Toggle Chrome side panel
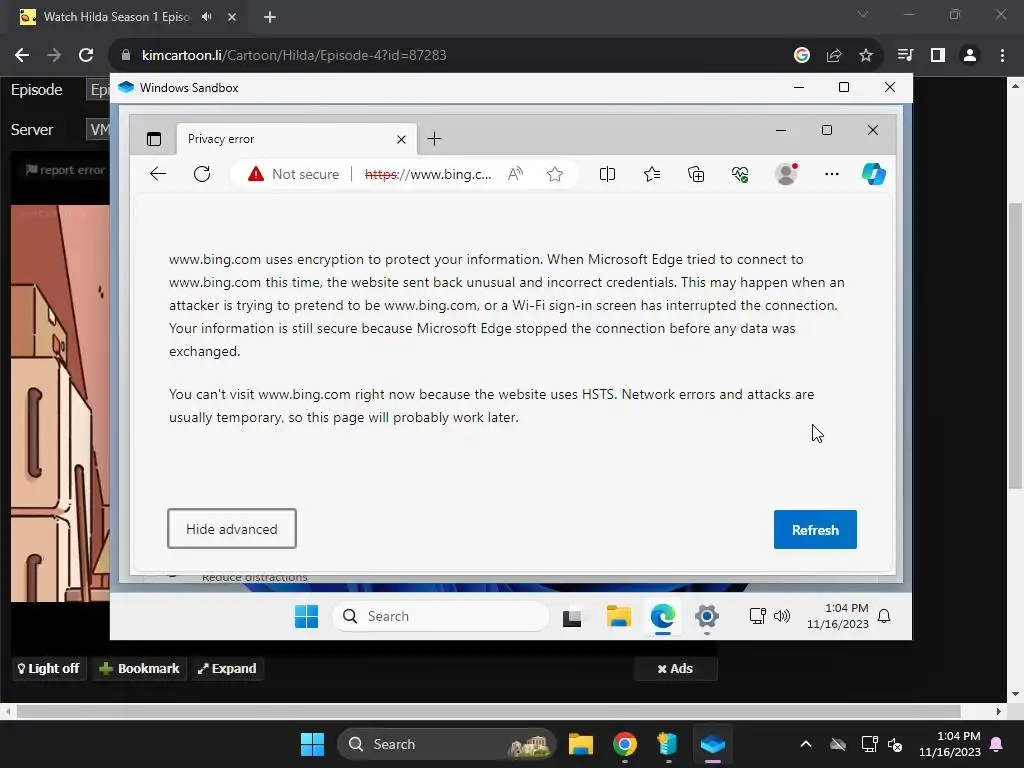Image resolution: width=1024 pixels, height=768 pixels. [x=938, y=55]
